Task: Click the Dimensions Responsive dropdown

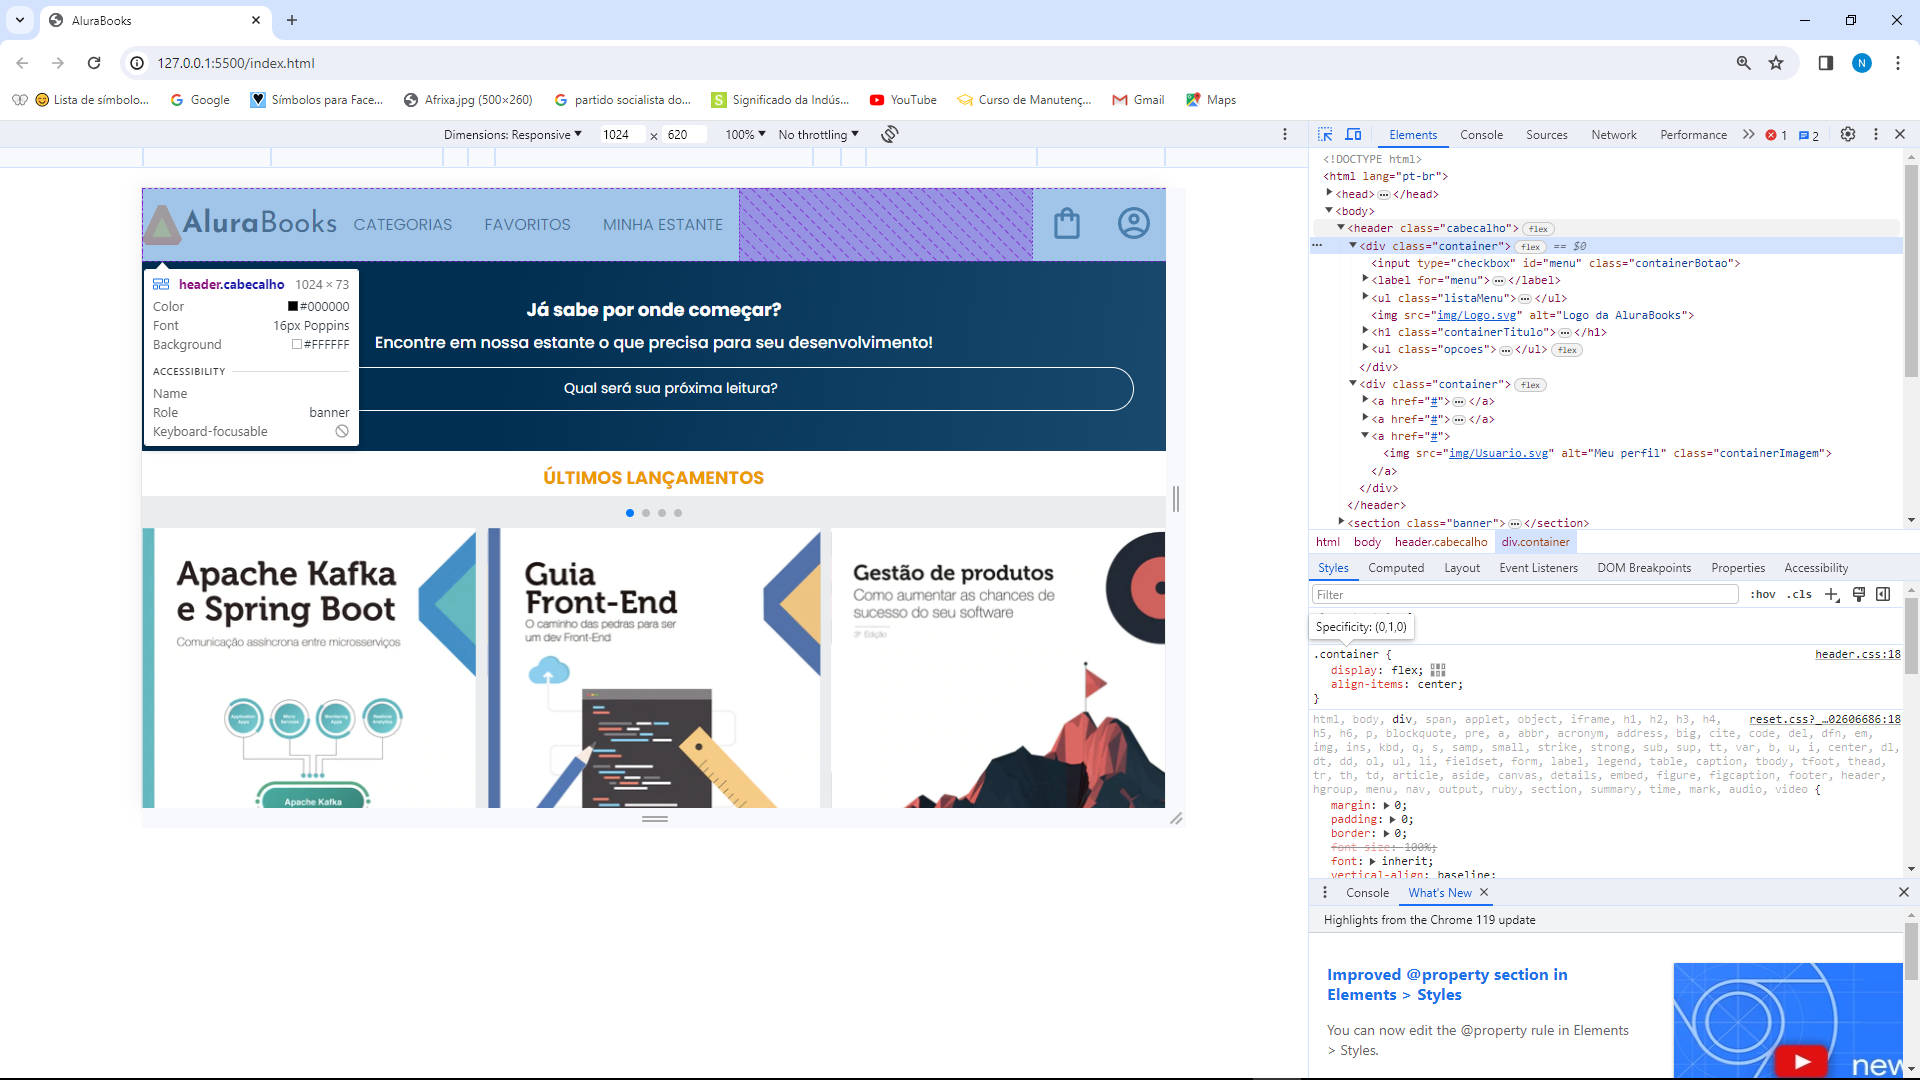Action: [513, 135]
